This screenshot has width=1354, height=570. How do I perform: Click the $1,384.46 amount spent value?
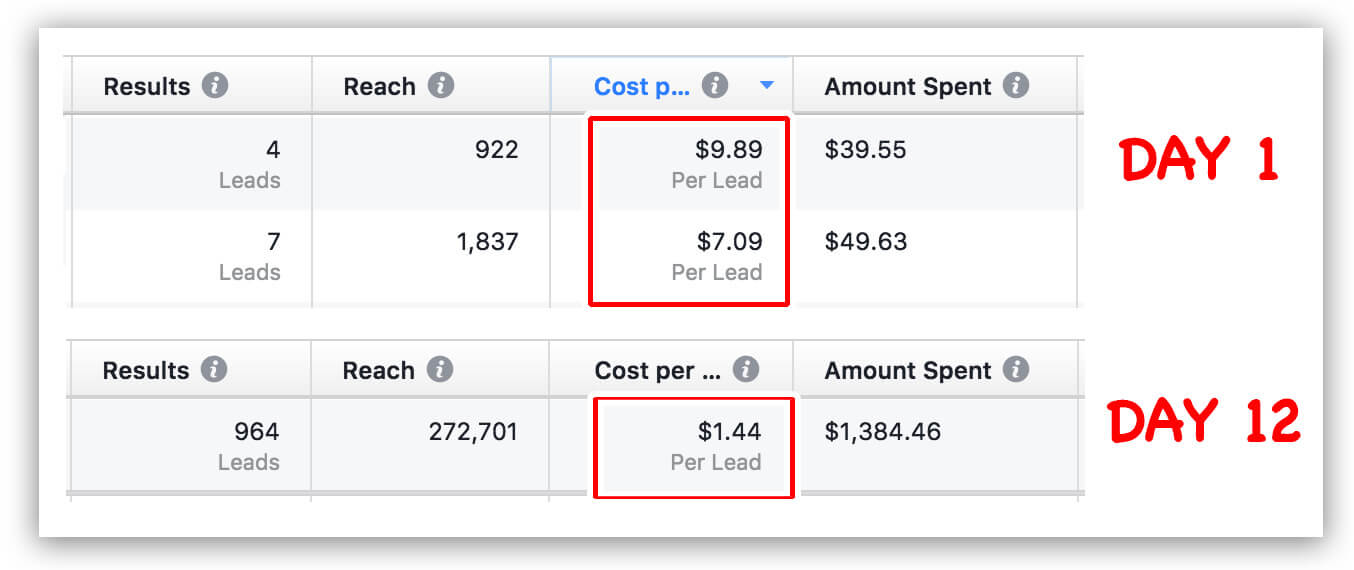(882, 432)
